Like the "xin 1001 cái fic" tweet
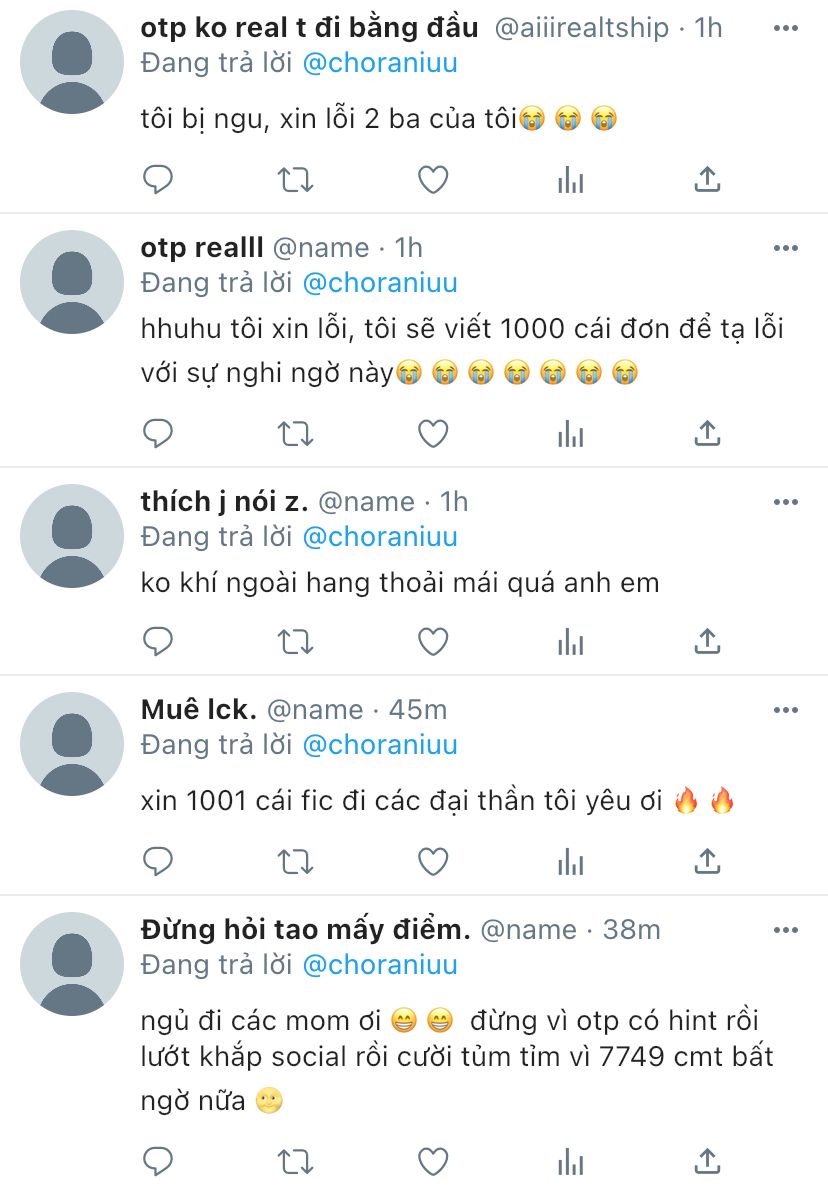The height and width of the screenshot is (1186, 828). click(433, 862)
